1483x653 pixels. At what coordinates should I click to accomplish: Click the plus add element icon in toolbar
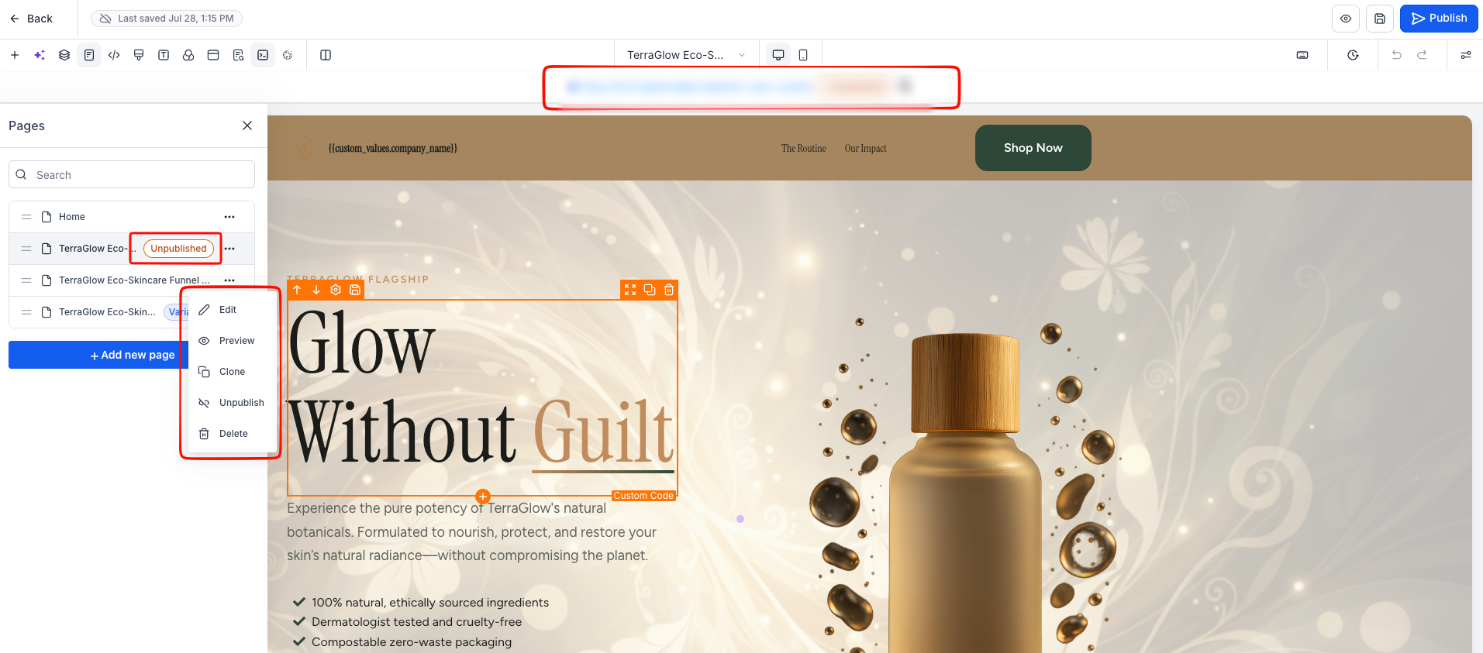tap(14, 55)
